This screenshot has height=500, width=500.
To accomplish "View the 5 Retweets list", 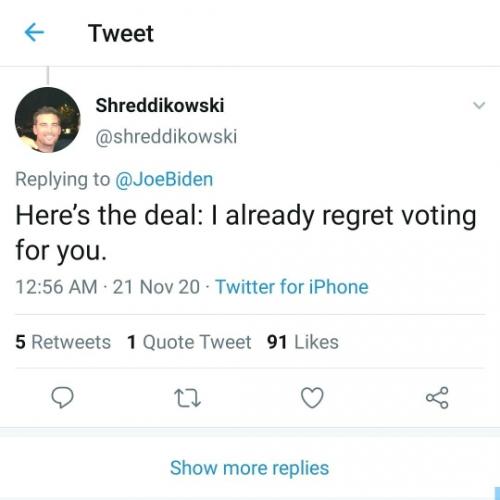I will [x=63, y=342].
